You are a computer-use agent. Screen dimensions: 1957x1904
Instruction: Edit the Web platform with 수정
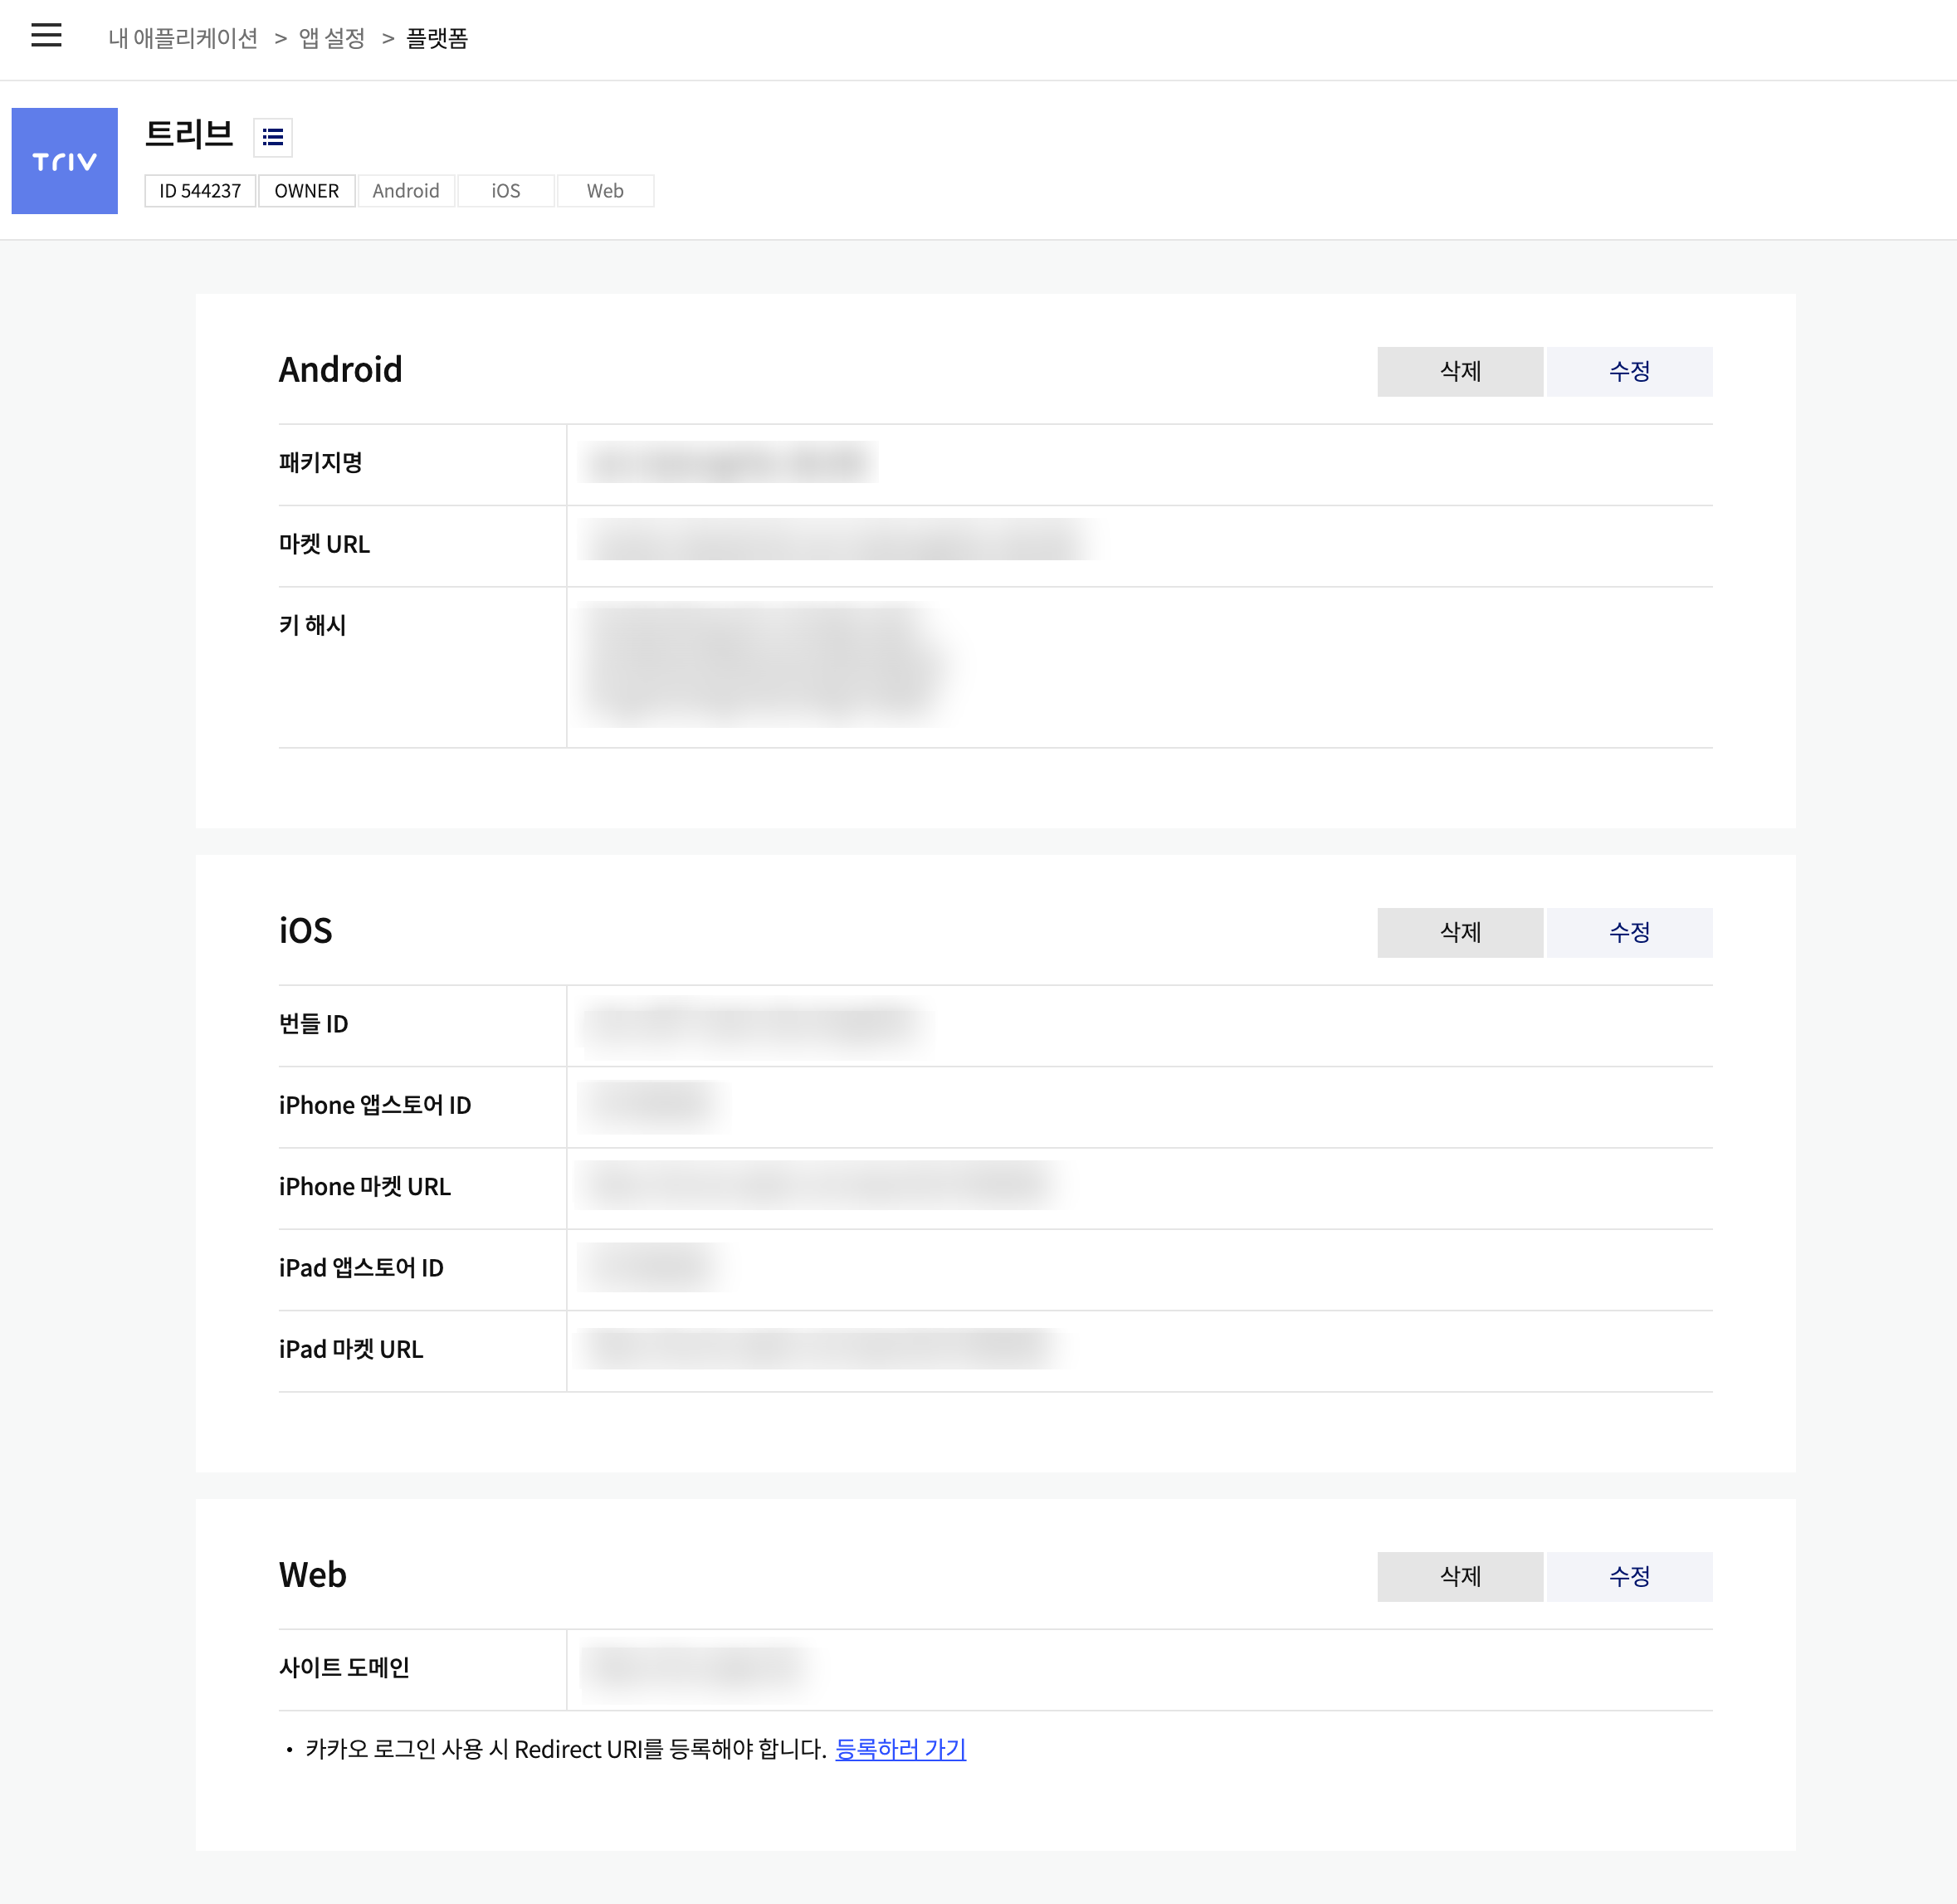point(1628,1577)
